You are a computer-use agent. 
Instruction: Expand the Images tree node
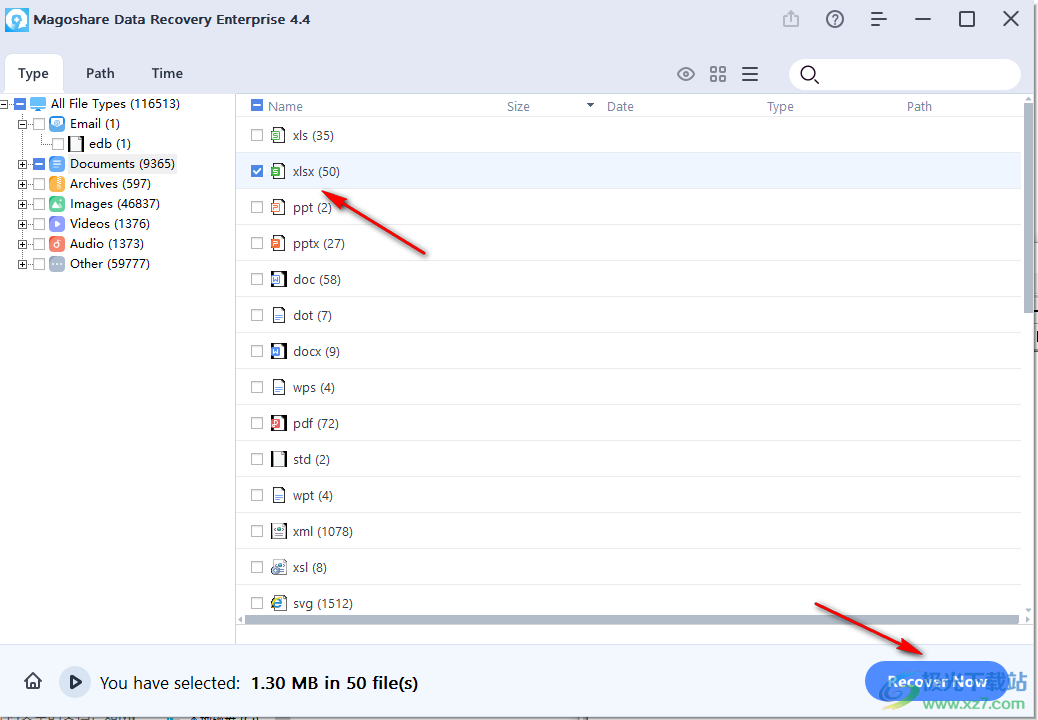(x=23, y=204)
